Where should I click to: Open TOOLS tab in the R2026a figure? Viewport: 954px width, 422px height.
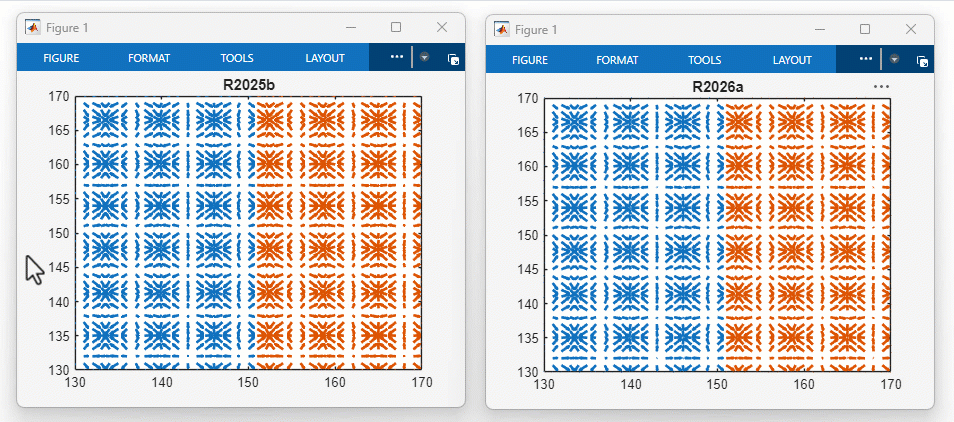tap(705, 60)
